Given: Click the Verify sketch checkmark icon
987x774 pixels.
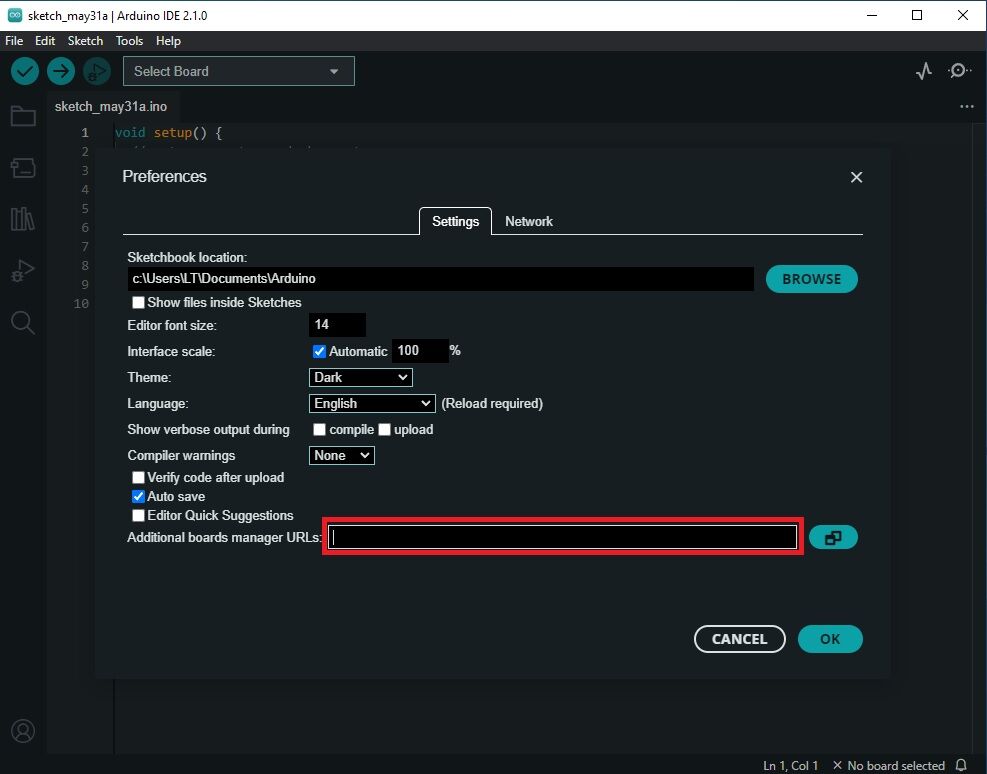Looking at the screenshot, I should 25,71.
